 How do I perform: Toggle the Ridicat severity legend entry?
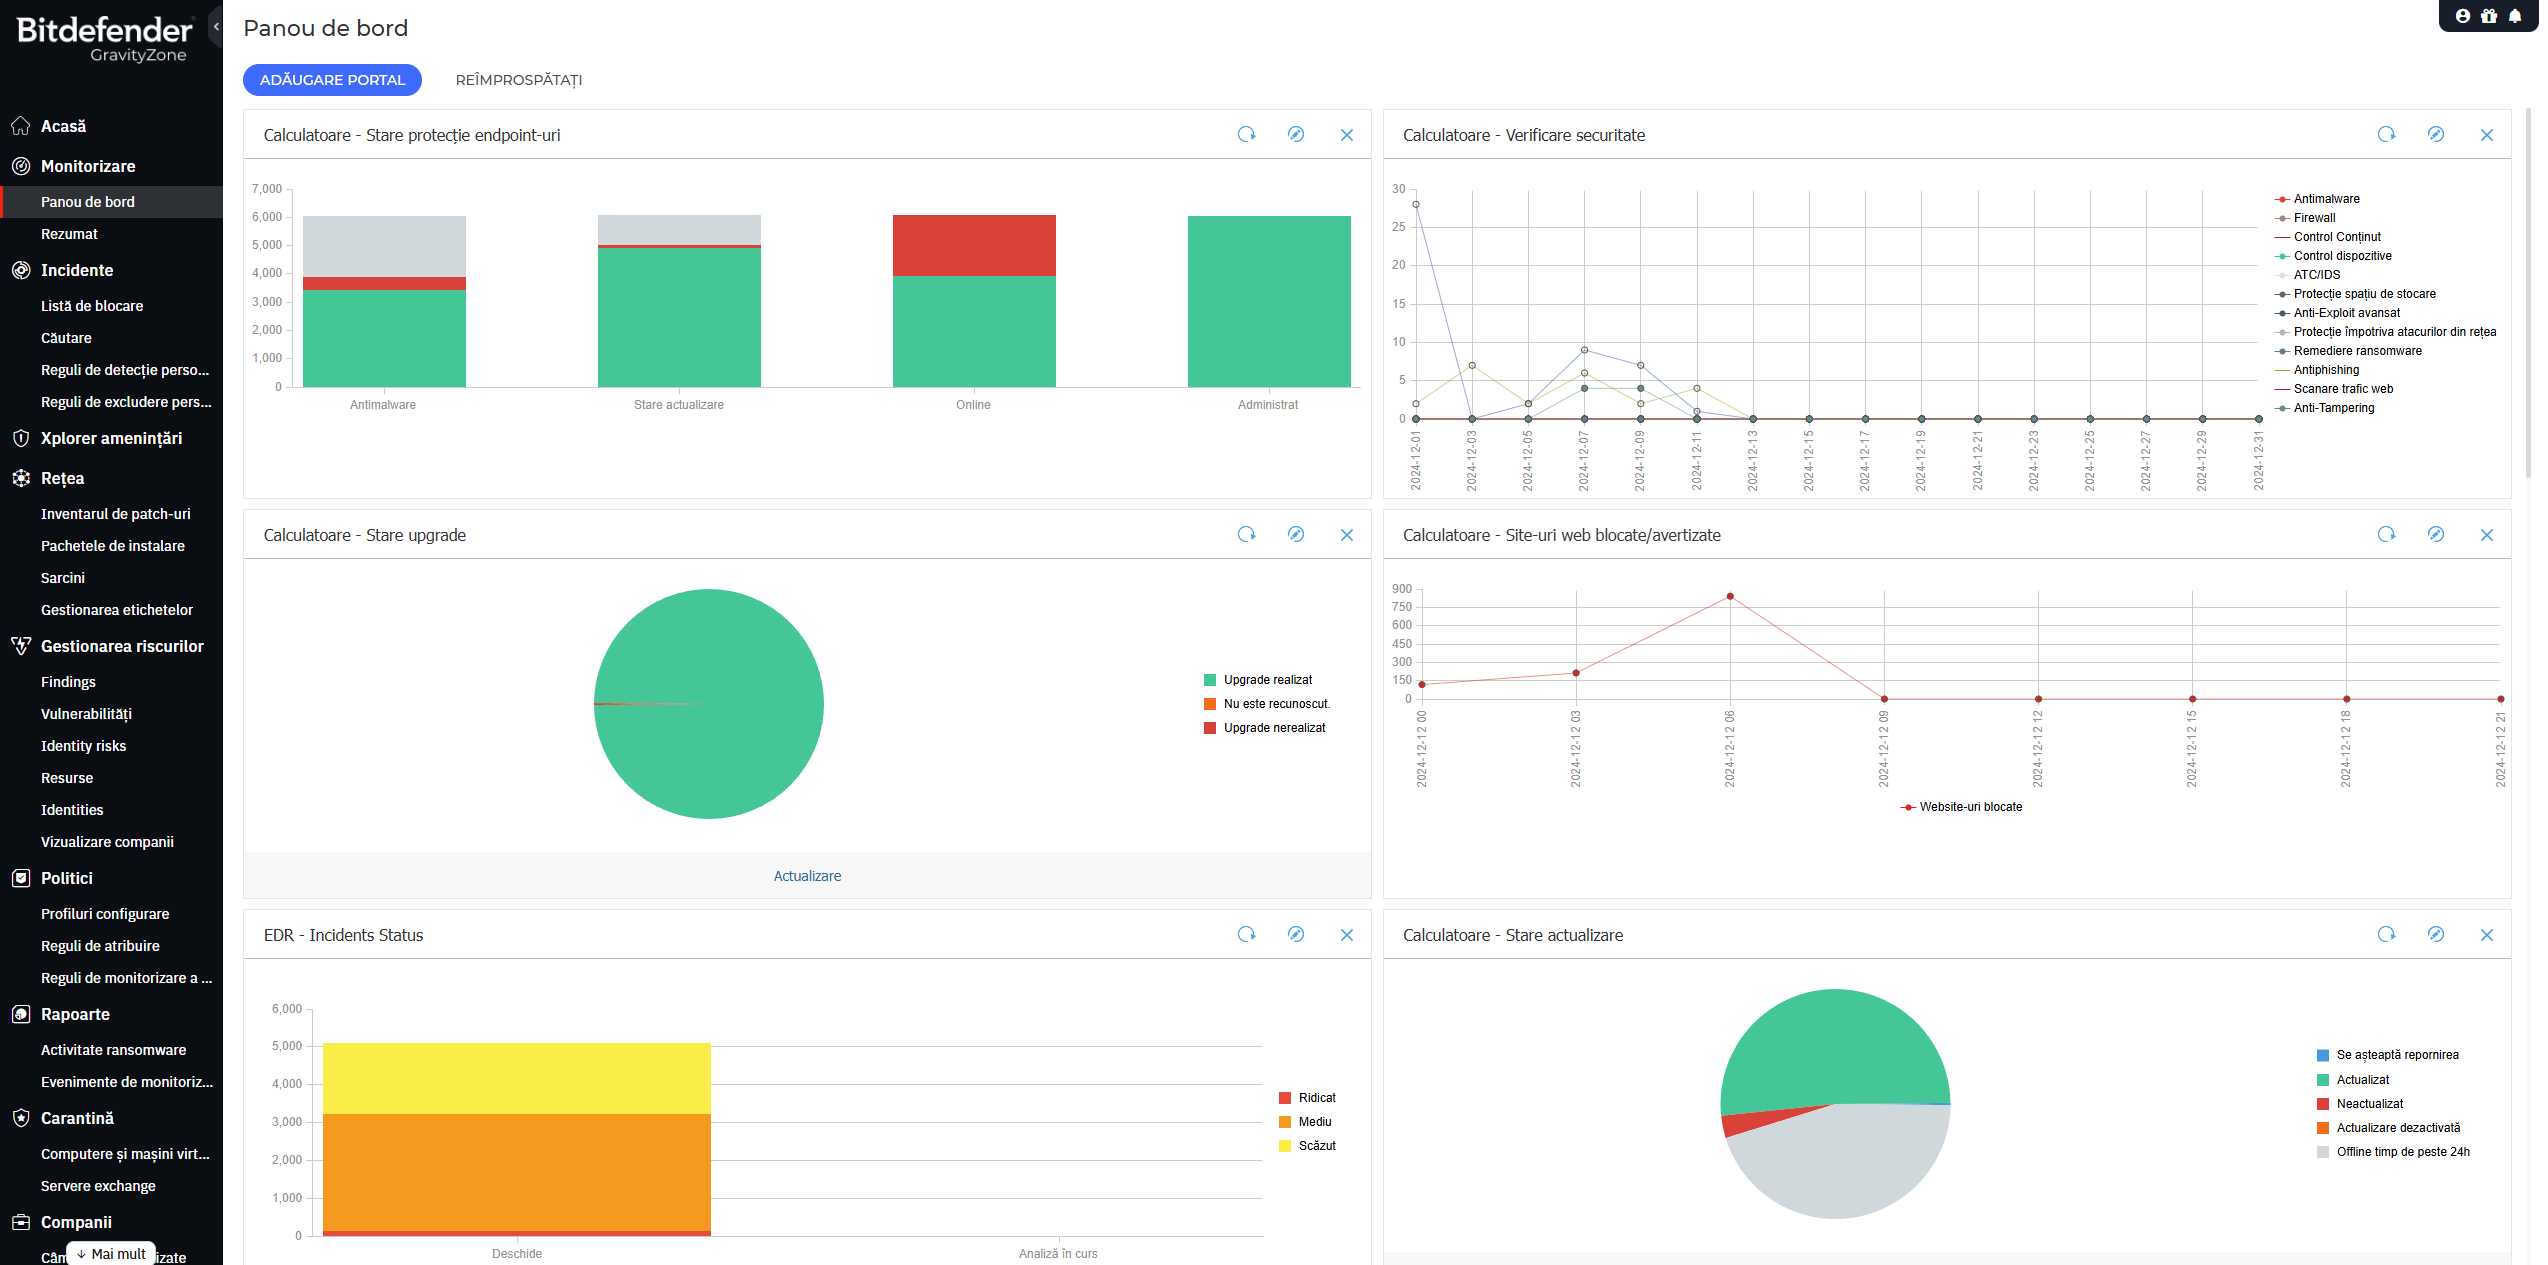(x=1307, y=1098)
